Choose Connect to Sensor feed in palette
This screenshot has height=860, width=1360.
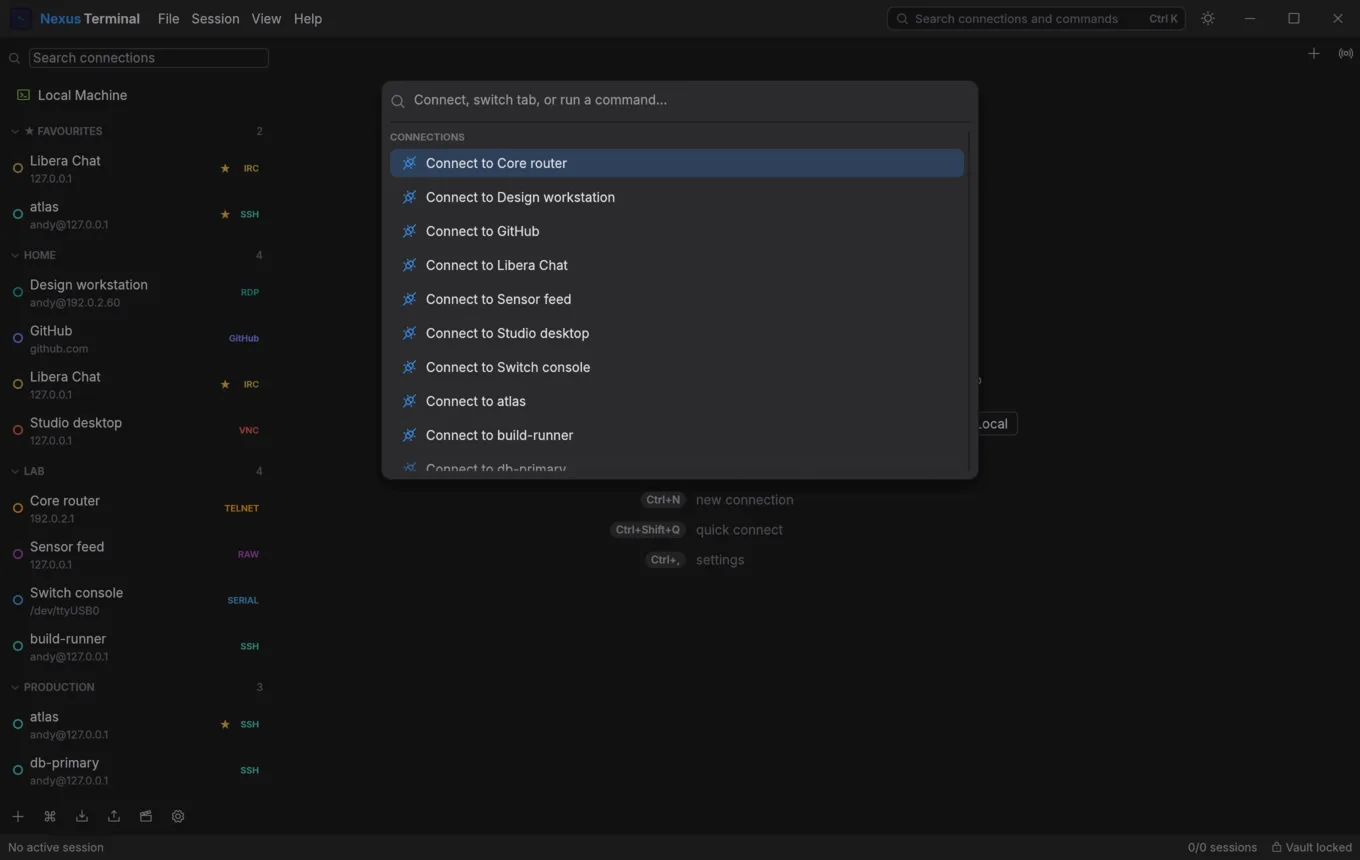point(677,299)
